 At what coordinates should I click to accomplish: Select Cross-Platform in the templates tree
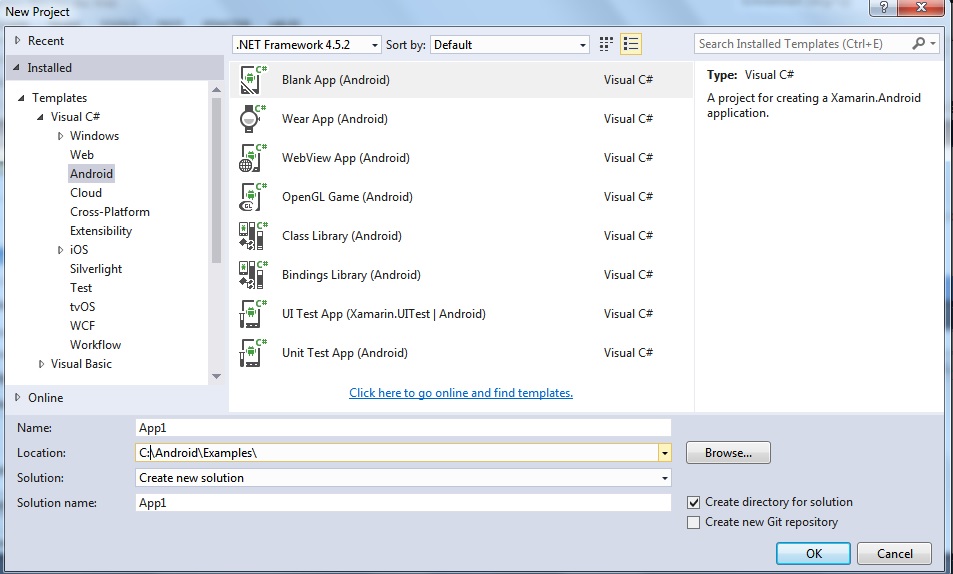(109, 212)
